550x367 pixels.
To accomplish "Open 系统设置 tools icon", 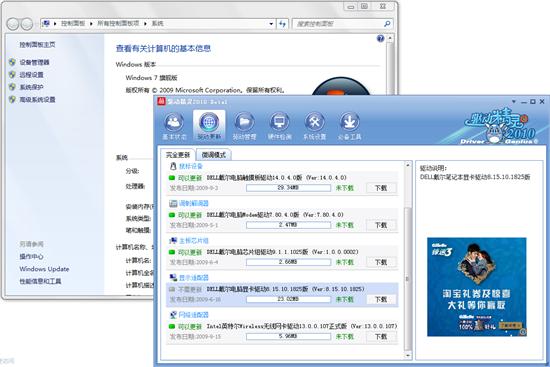I will [314, 122].
